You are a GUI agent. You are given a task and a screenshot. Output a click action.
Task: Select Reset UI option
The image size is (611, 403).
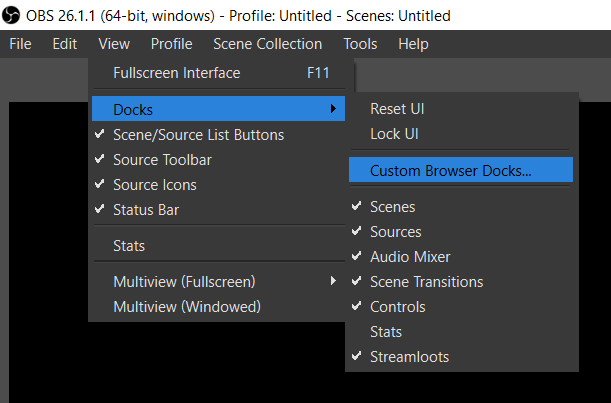point(397,108)
